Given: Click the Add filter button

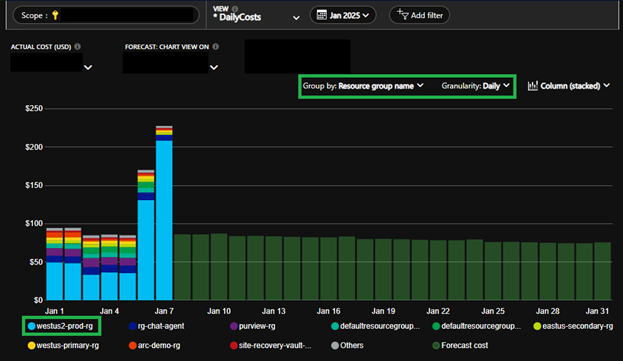Looking at the screenshot, I should (x=420, y=15).
